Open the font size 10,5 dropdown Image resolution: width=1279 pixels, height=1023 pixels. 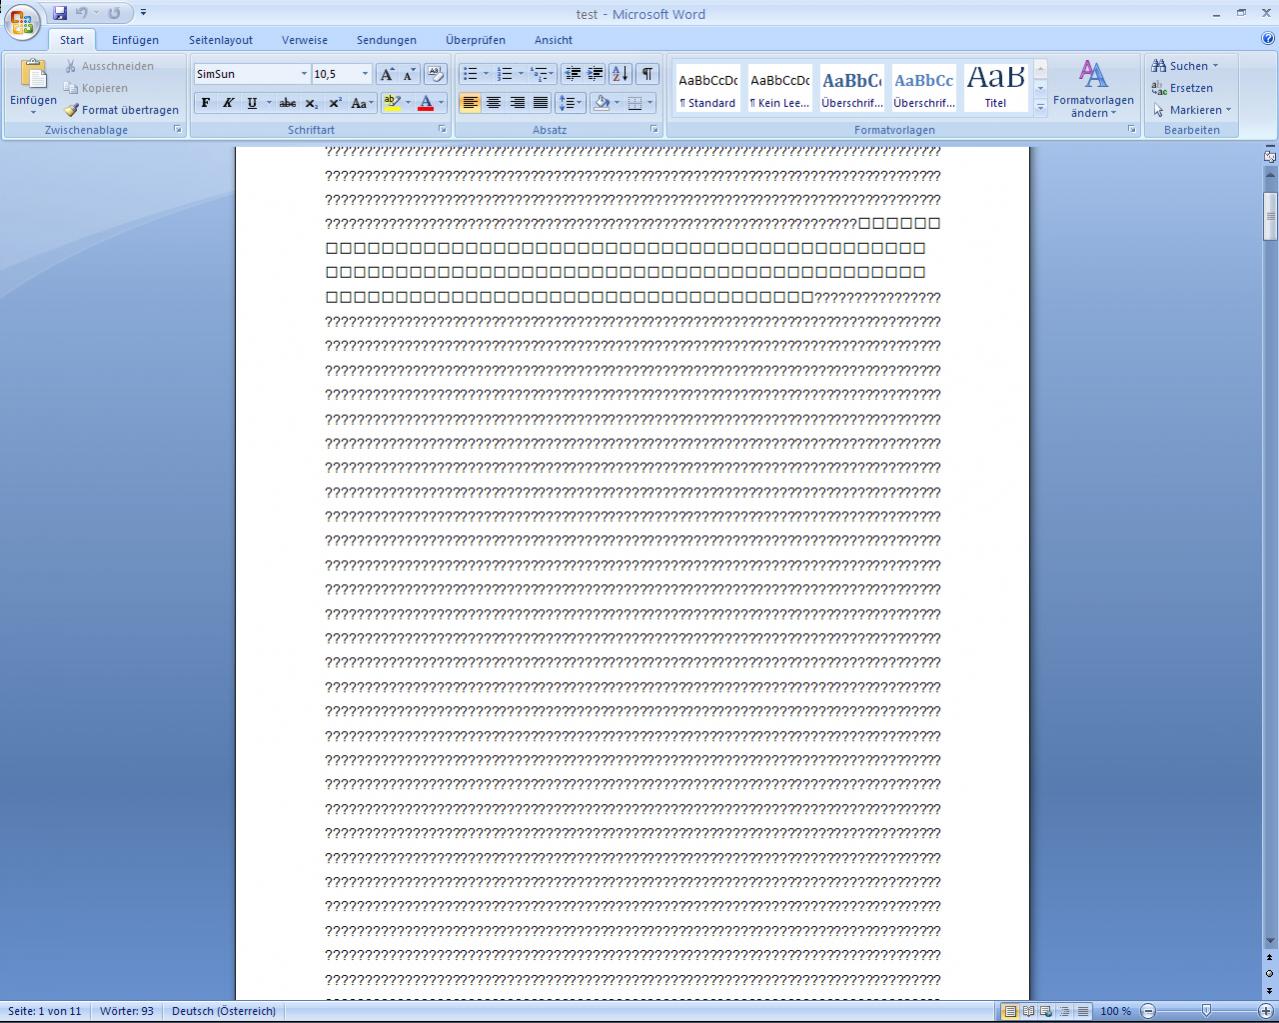click(365, 74)
